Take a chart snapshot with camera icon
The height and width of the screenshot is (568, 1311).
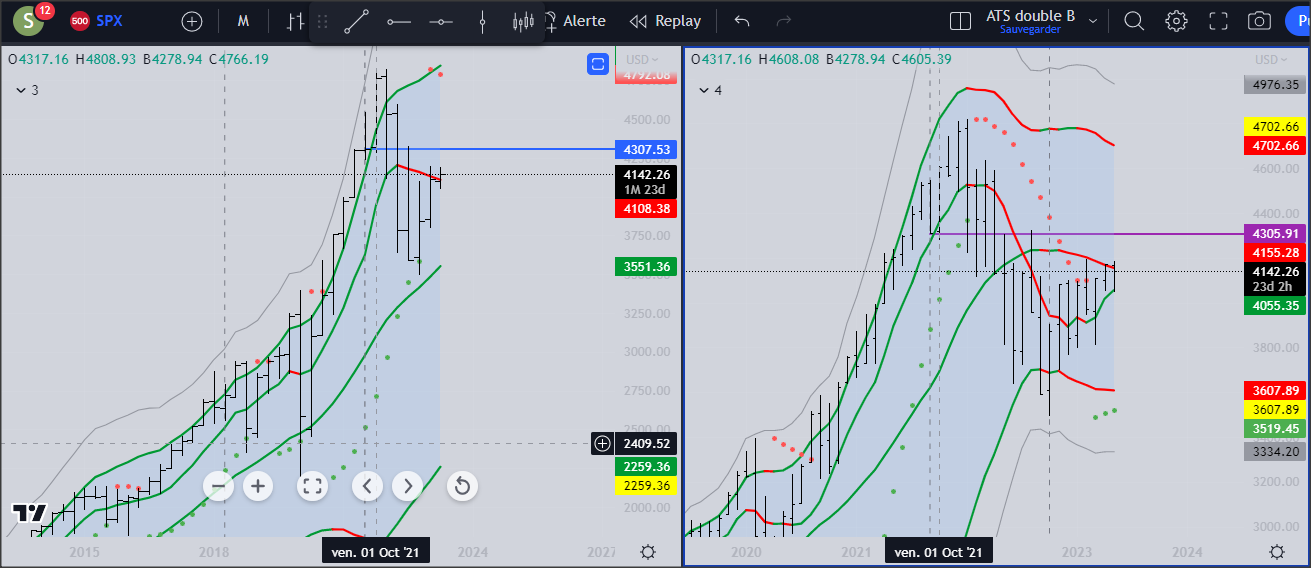1259,21
